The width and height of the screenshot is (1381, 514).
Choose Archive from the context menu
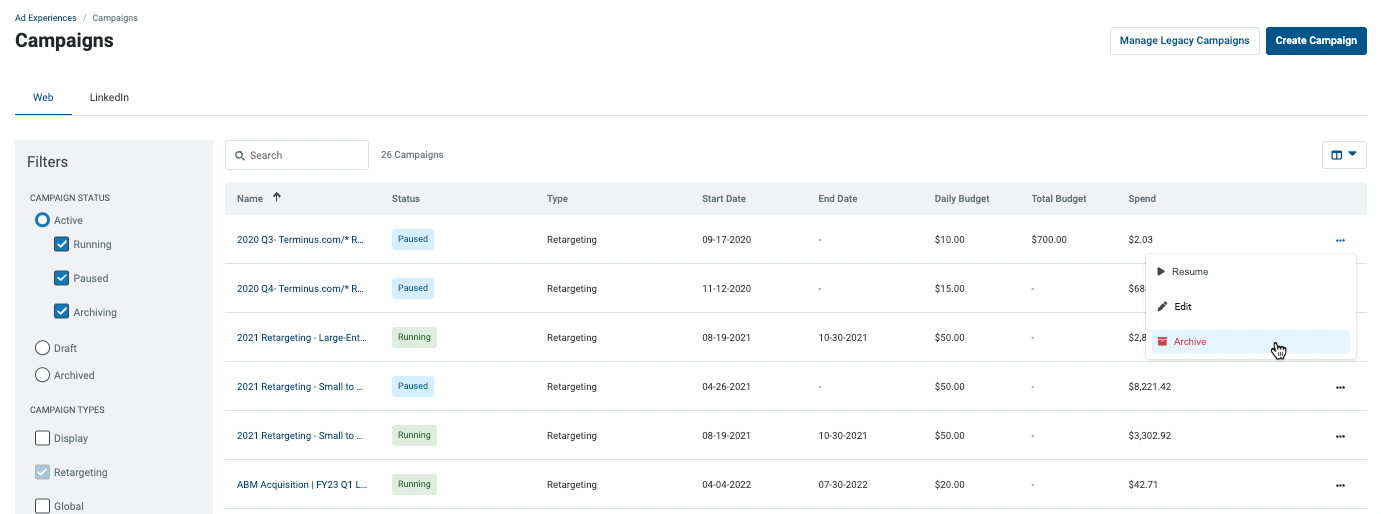(1251, 342)
